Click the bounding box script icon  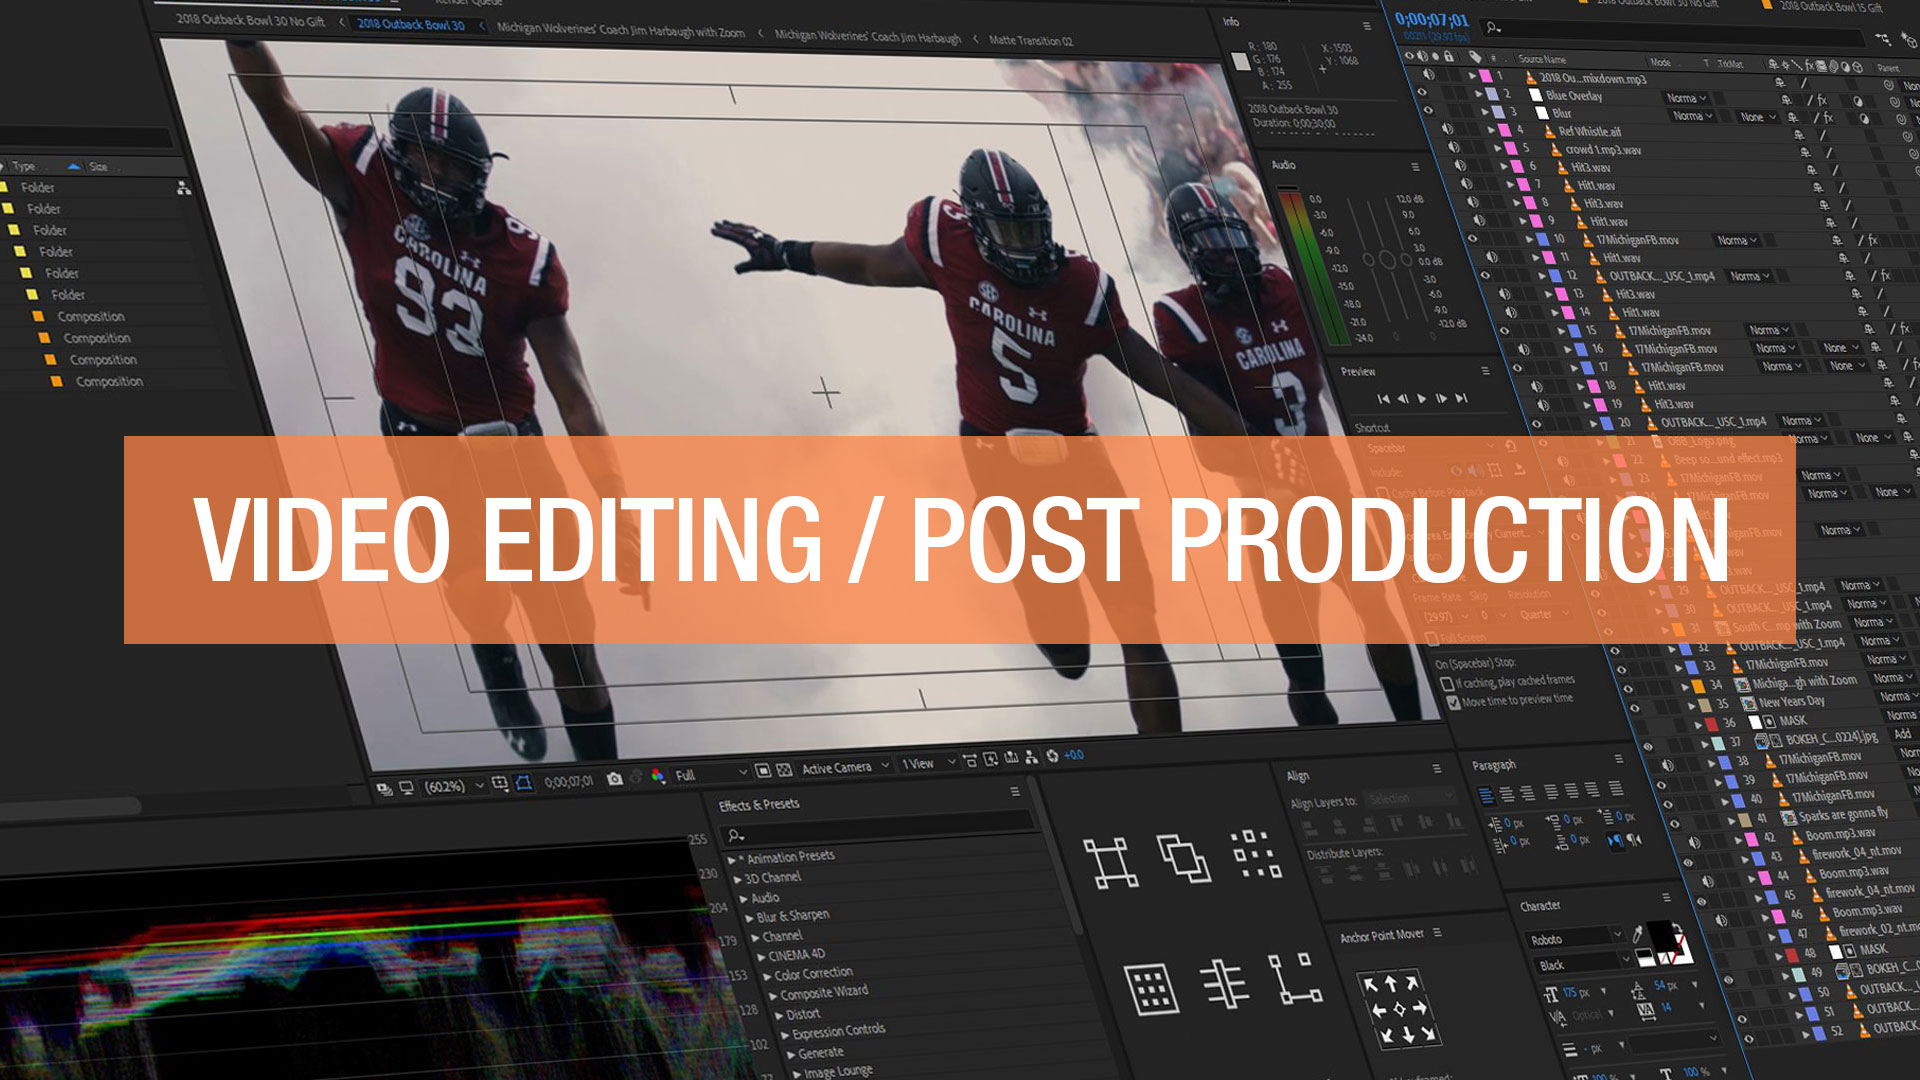point(1111,864)
